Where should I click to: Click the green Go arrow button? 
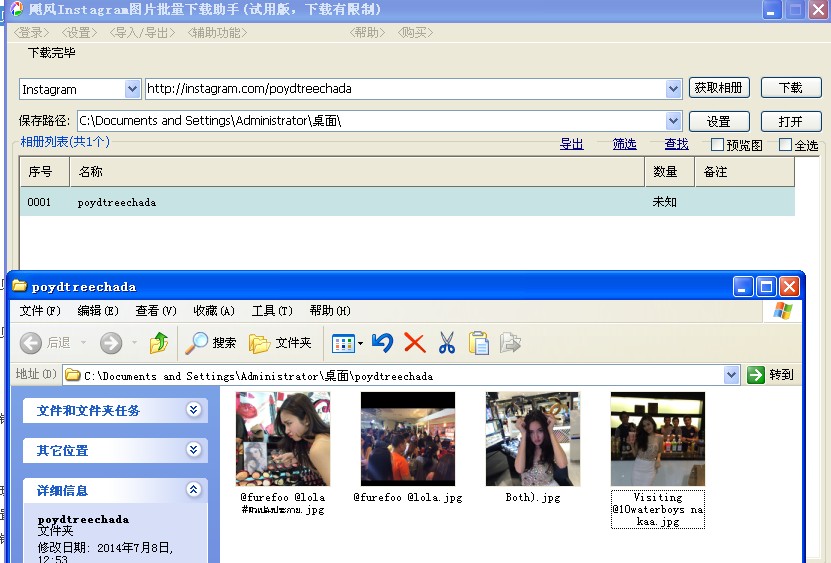[756, 375]
